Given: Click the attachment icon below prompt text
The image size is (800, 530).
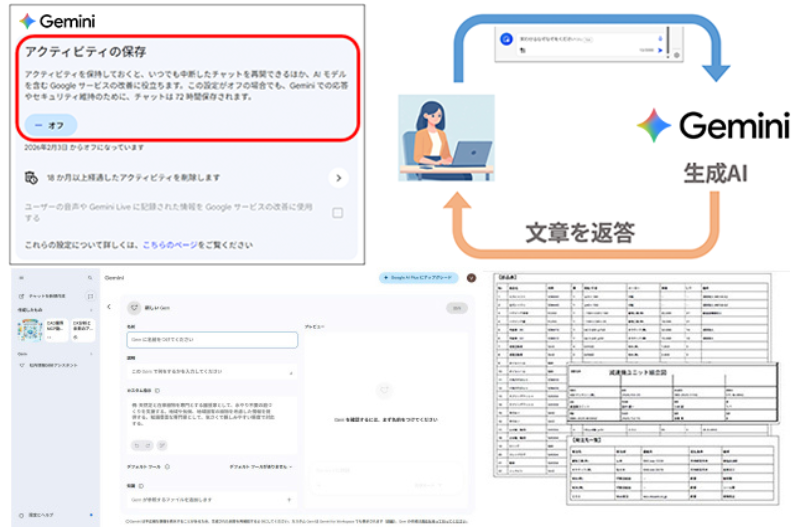Looking at the screenshot, I should coord(522,50).
